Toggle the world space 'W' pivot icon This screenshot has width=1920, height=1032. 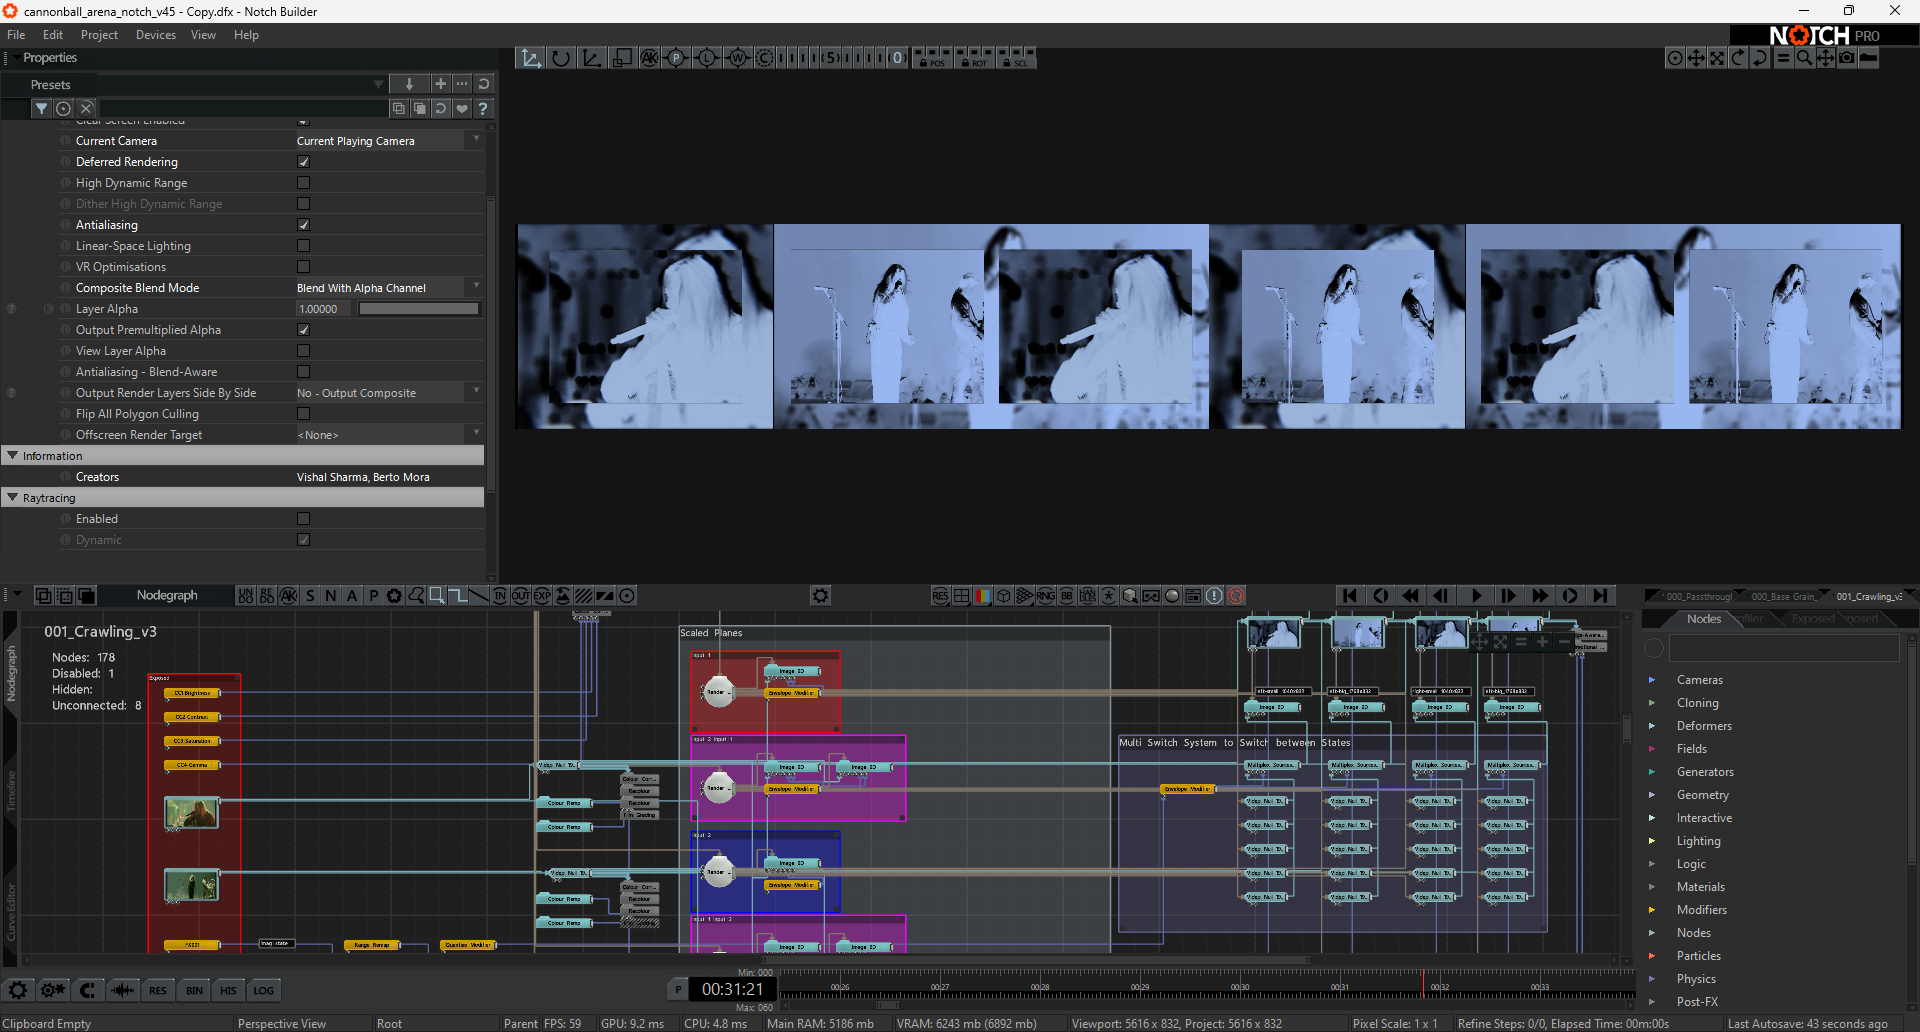[737, 58]
